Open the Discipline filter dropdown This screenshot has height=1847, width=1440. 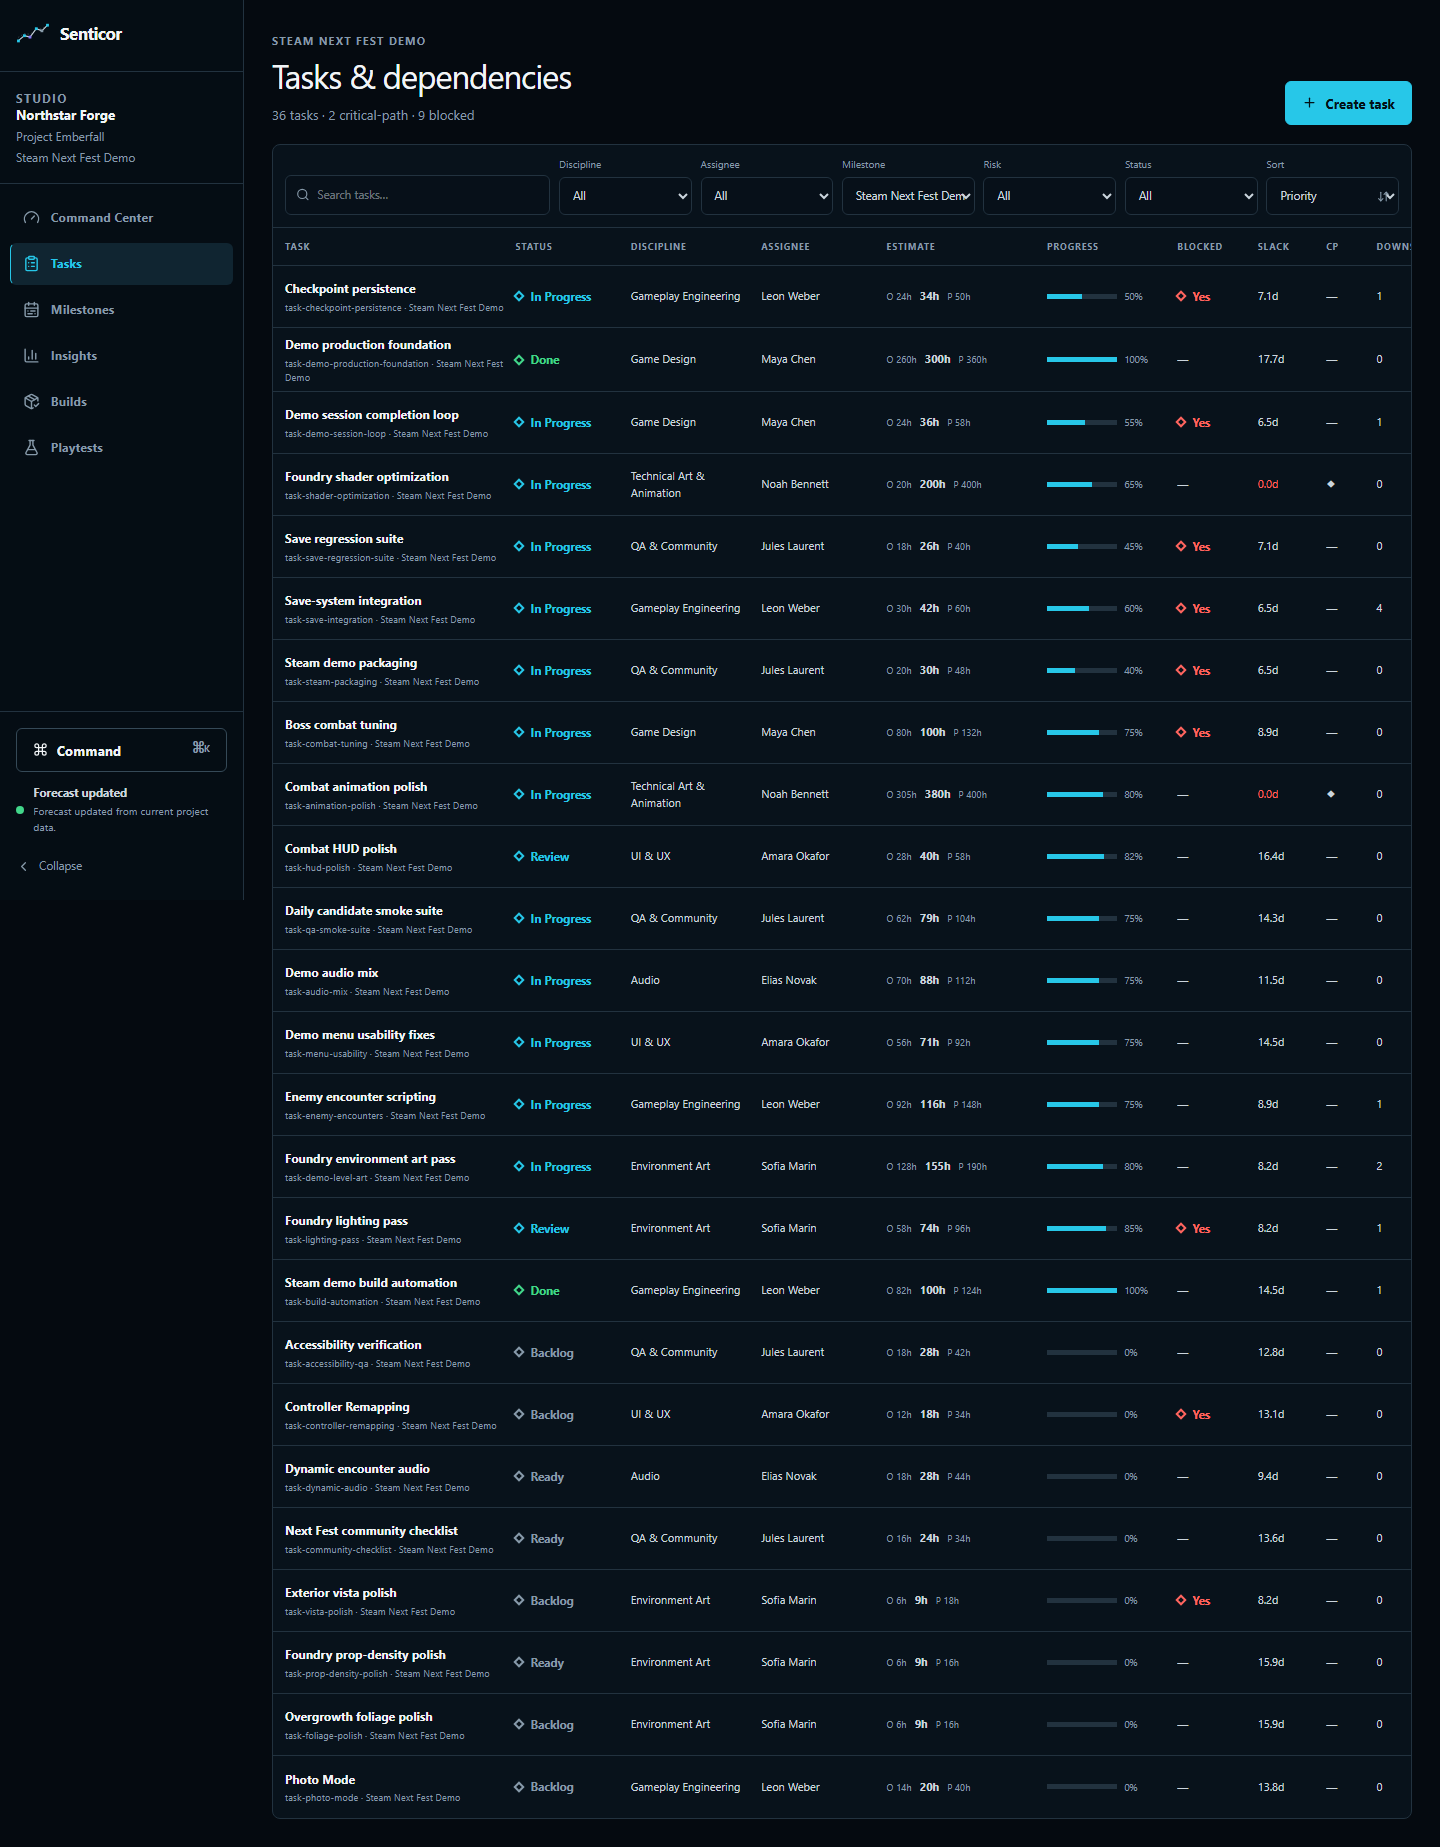click(x=625, y=196)
